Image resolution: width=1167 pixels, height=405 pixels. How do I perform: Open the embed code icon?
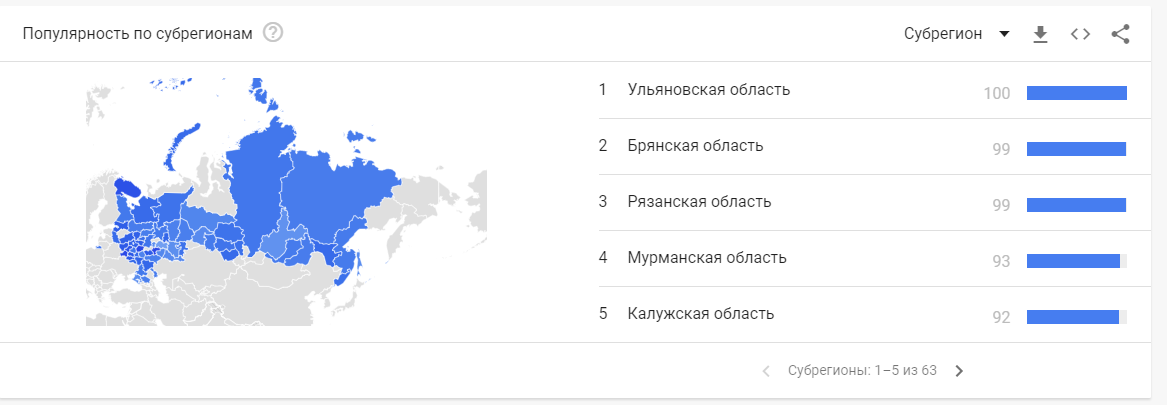(x=1080, y=34)
